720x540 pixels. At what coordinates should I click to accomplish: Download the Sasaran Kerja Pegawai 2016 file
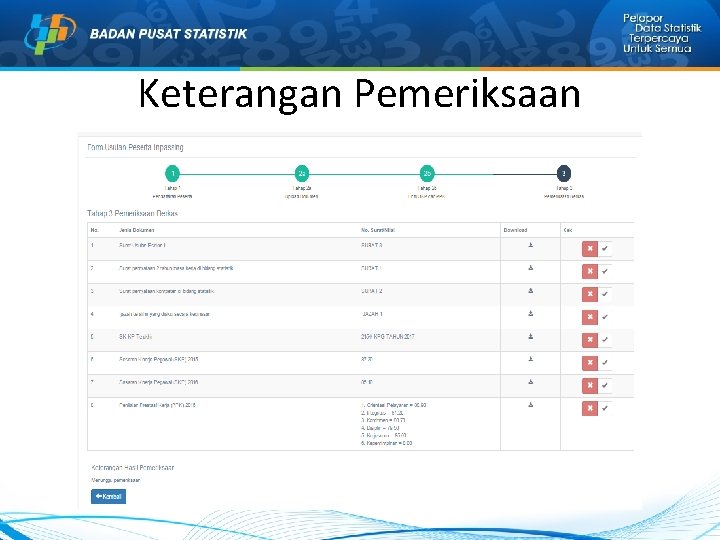(530, 382)
